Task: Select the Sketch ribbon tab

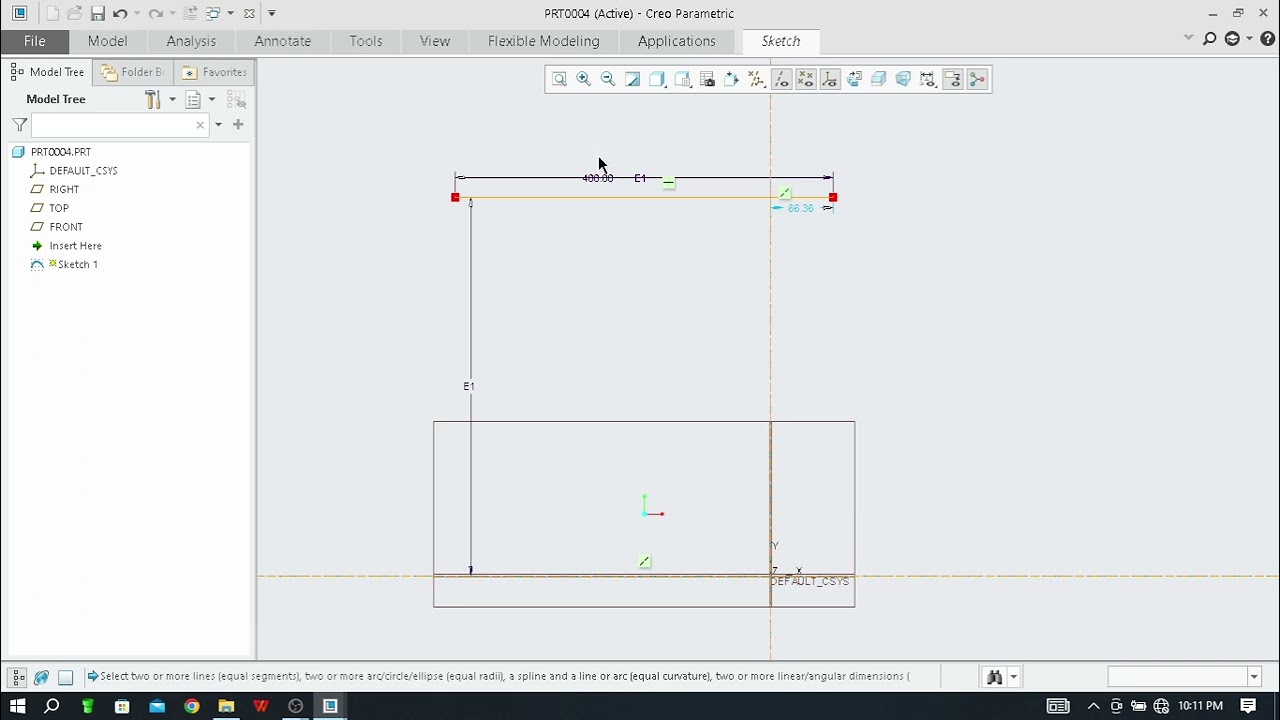Action: coord(781,41)
